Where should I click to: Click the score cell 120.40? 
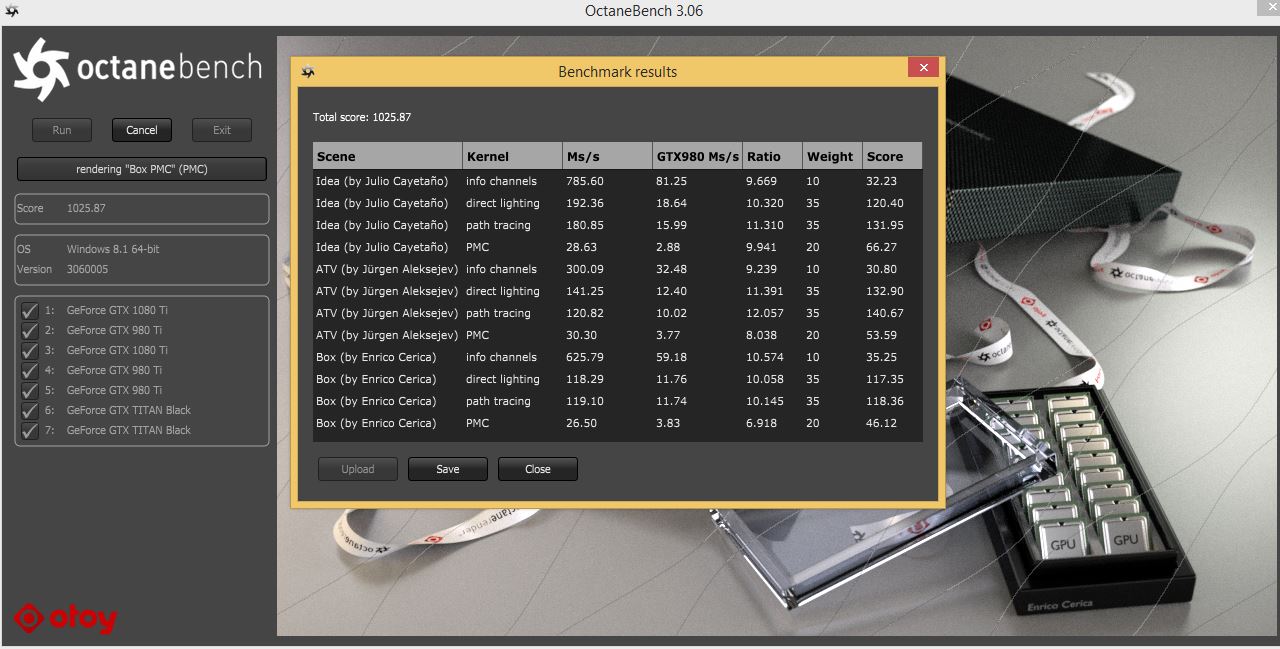tap(885, 203)
